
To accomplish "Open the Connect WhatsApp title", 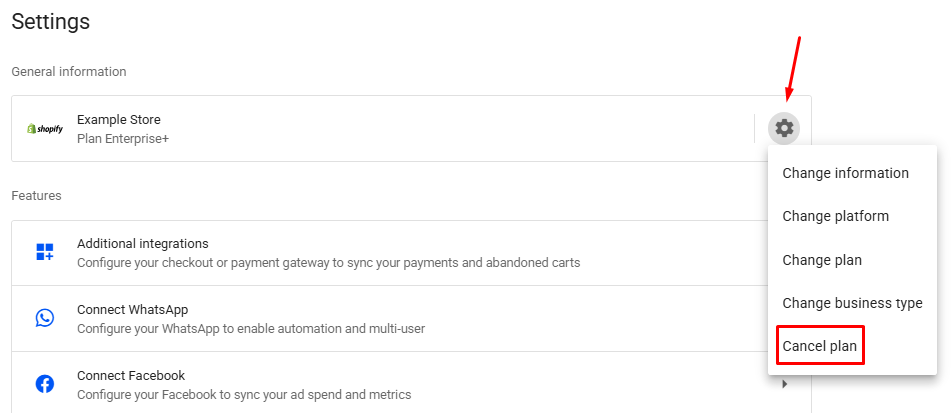I will [x=132, y=310].
